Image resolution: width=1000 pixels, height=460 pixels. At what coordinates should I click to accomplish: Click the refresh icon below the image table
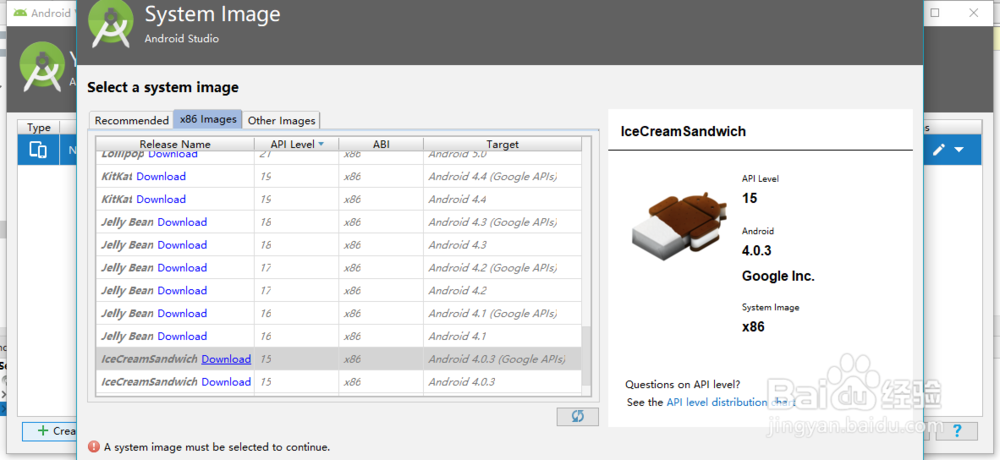point(577,416)
